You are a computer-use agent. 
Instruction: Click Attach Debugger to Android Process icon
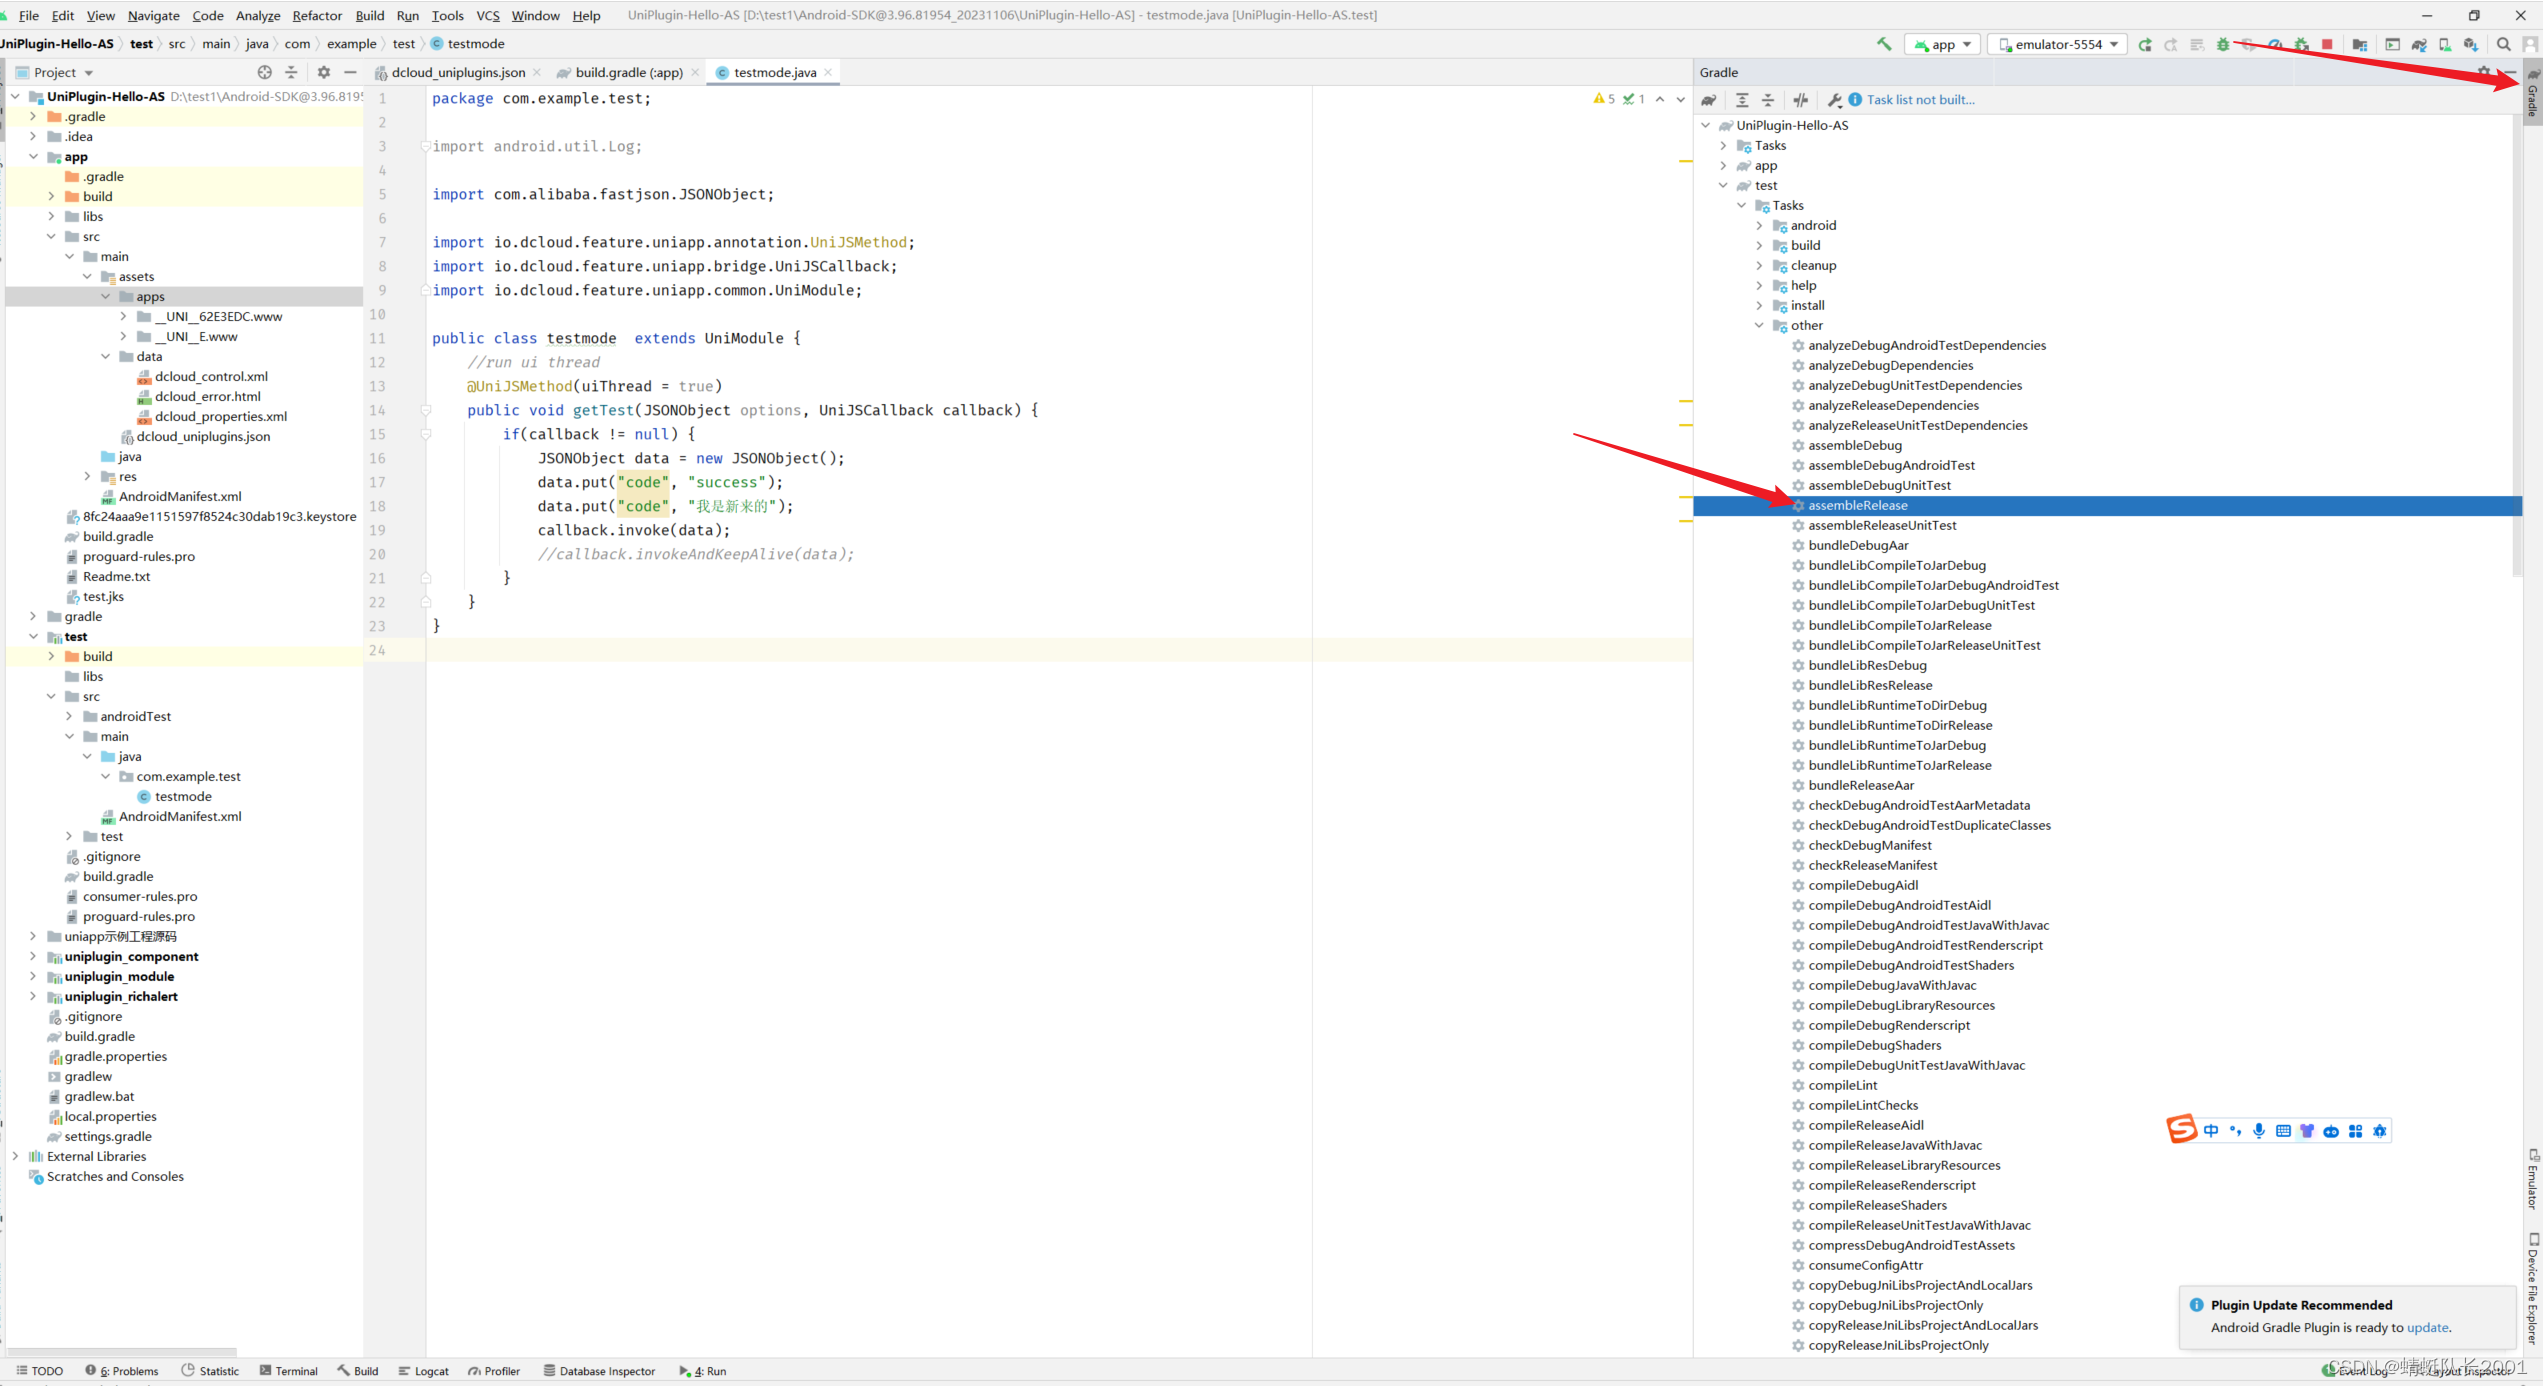(x=2301, y=44)
